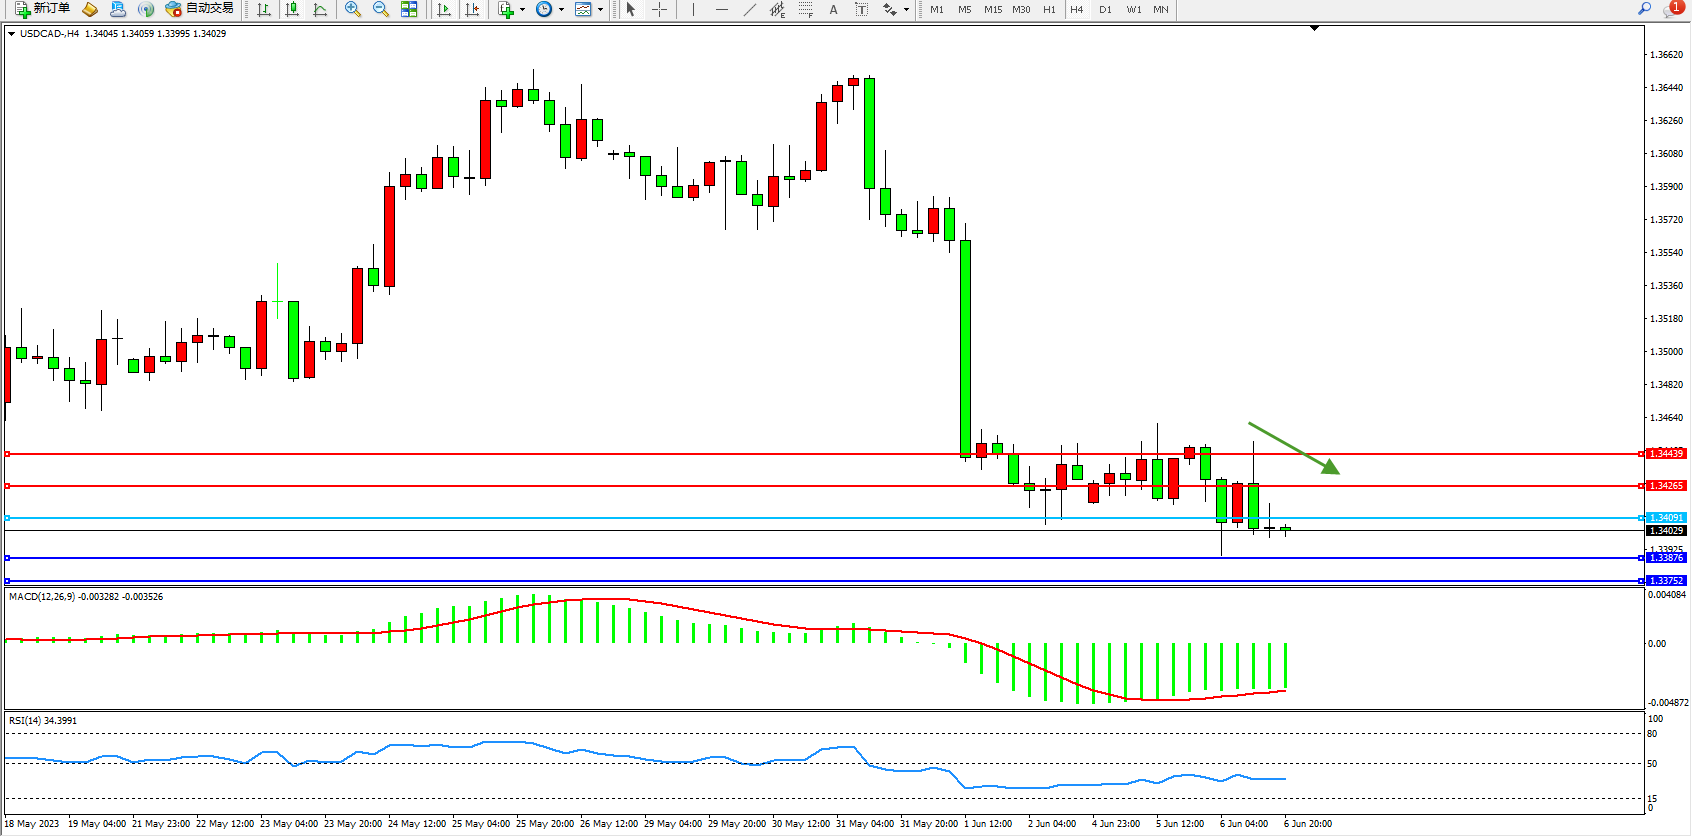Viewport: 1692px width, 837px height.
Task: Open the search magnifier at top right
Action: (x=1644, y=9)
